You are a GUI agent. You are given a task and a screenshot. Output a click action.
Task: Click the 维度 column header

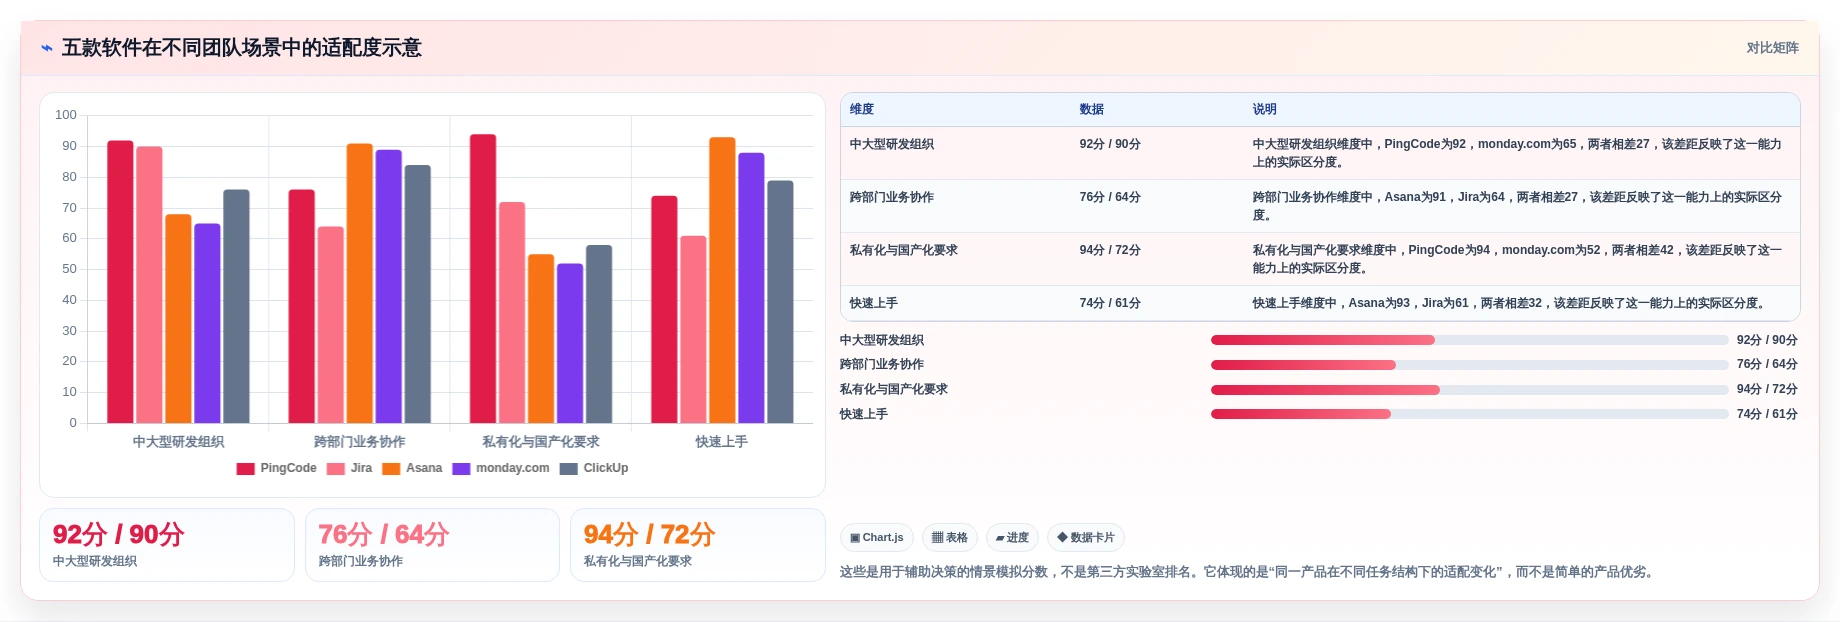click(x=862, y=109)
